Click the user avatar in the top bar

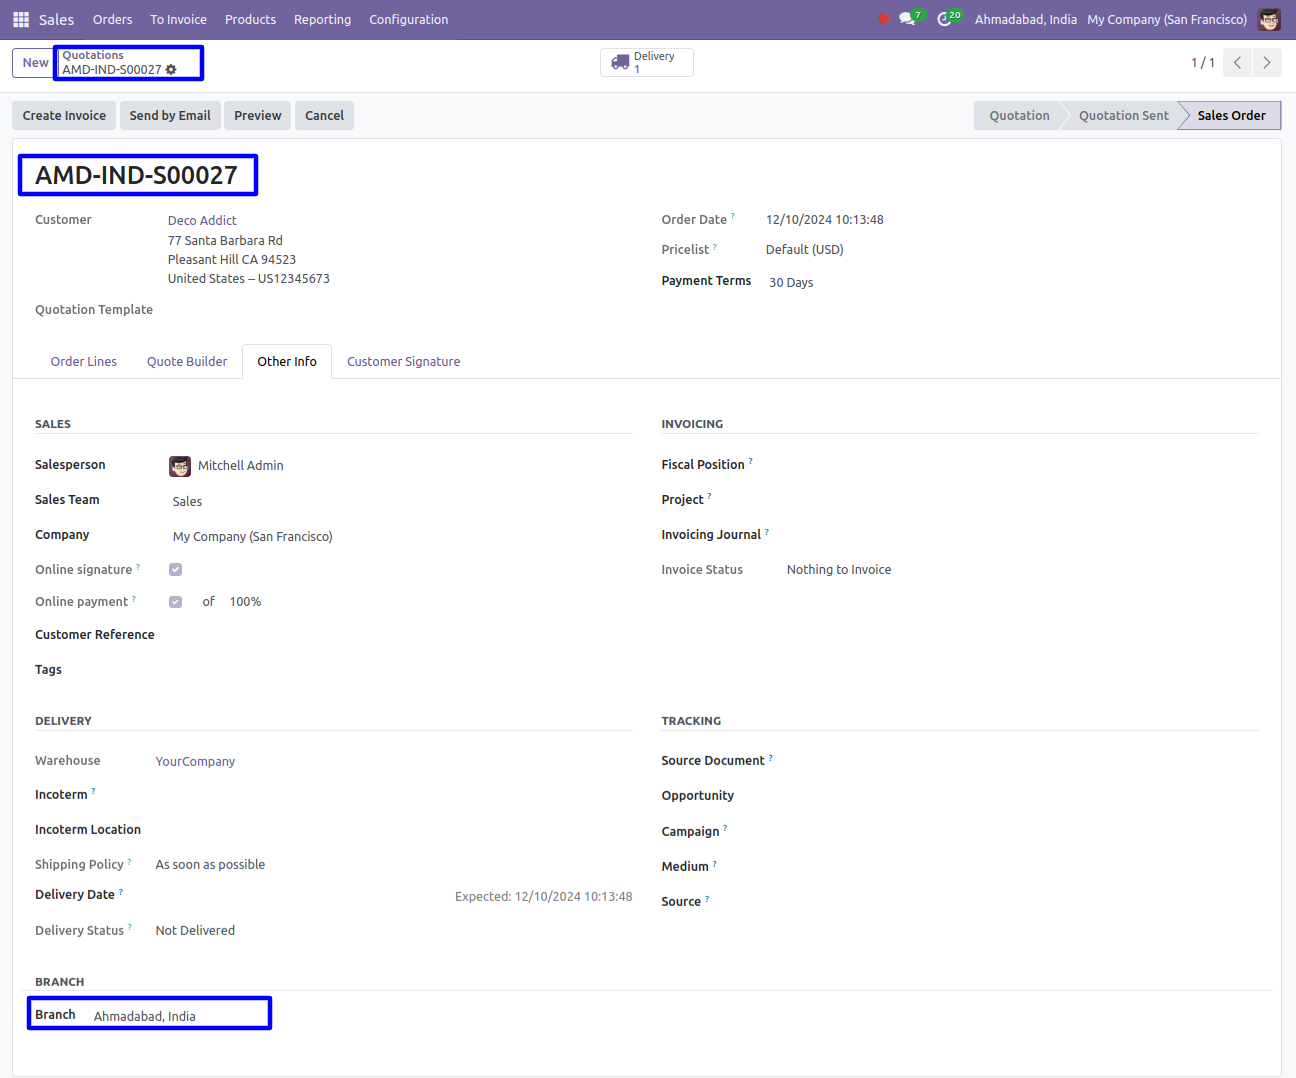[1269, 19]
